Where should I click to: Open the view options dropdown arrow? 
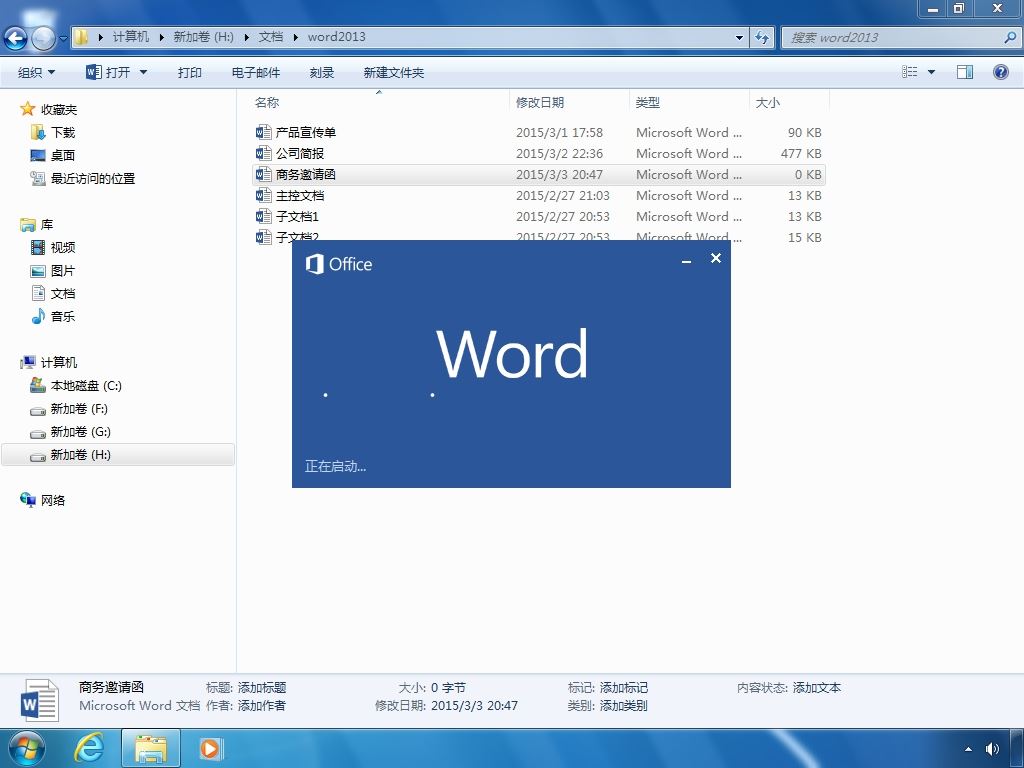pos(932,72)
